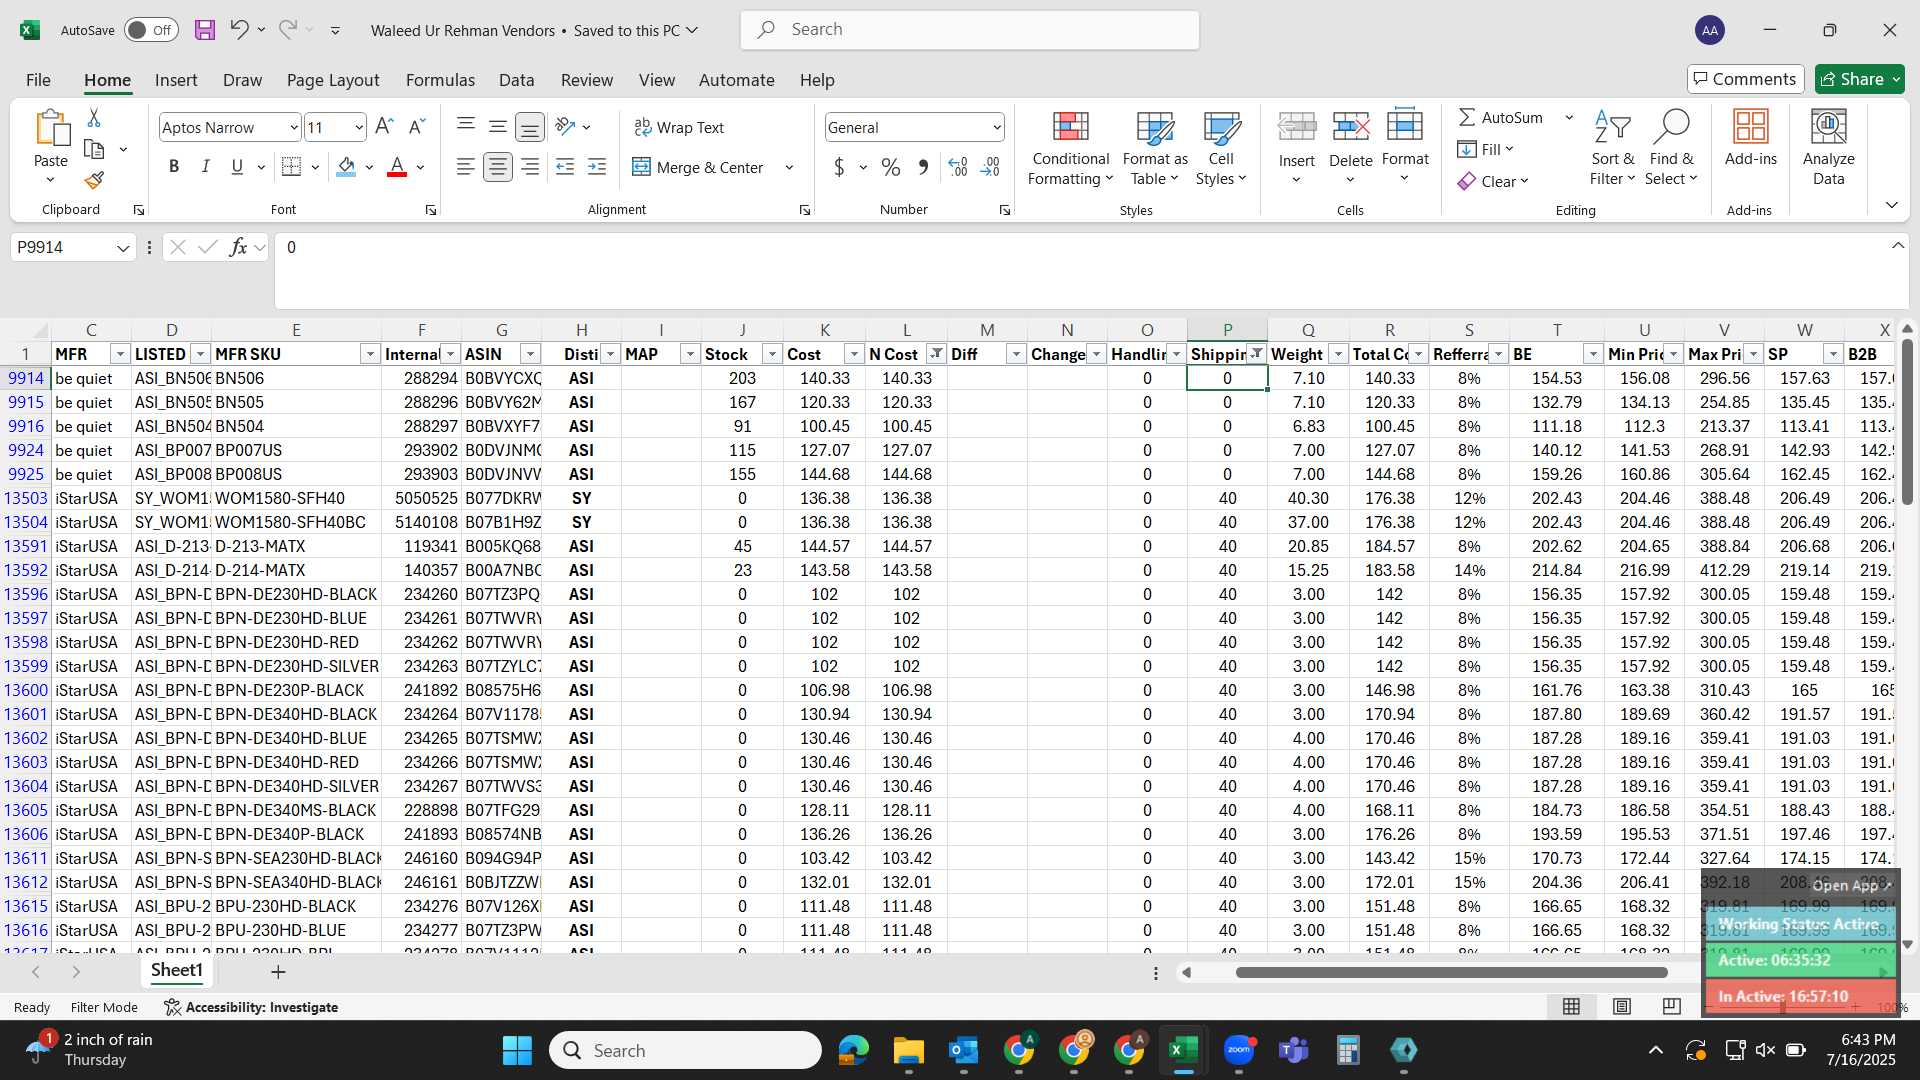The image size is (1920, 1080).
Task: Open the File menu
Action: (38, 80)
